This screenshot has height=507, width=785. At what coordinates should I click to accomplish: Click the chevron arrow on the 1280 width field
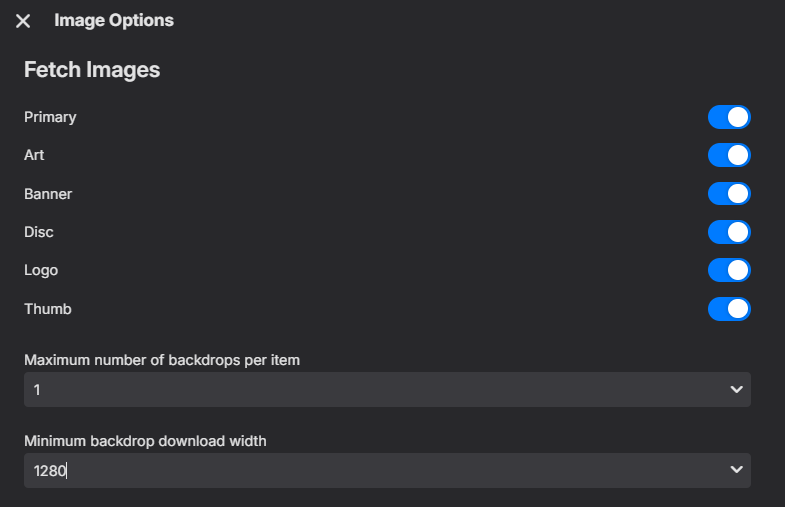point(737,470)
